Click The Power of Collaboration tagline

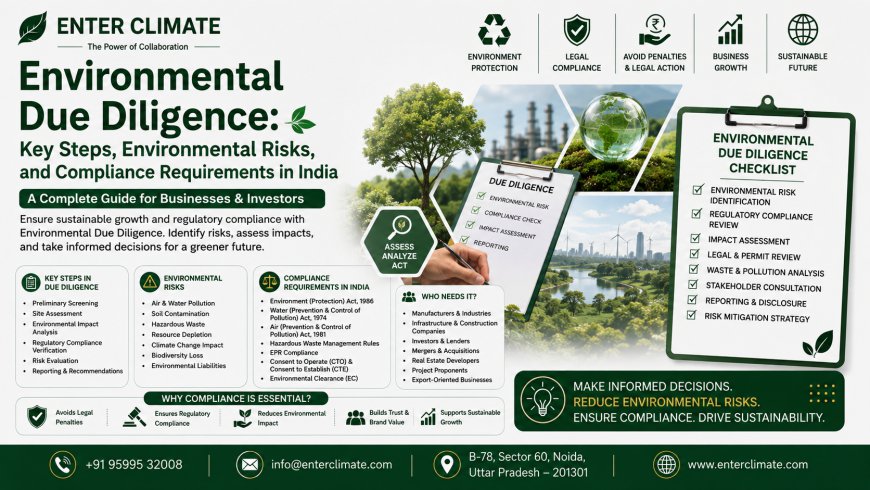138,47
